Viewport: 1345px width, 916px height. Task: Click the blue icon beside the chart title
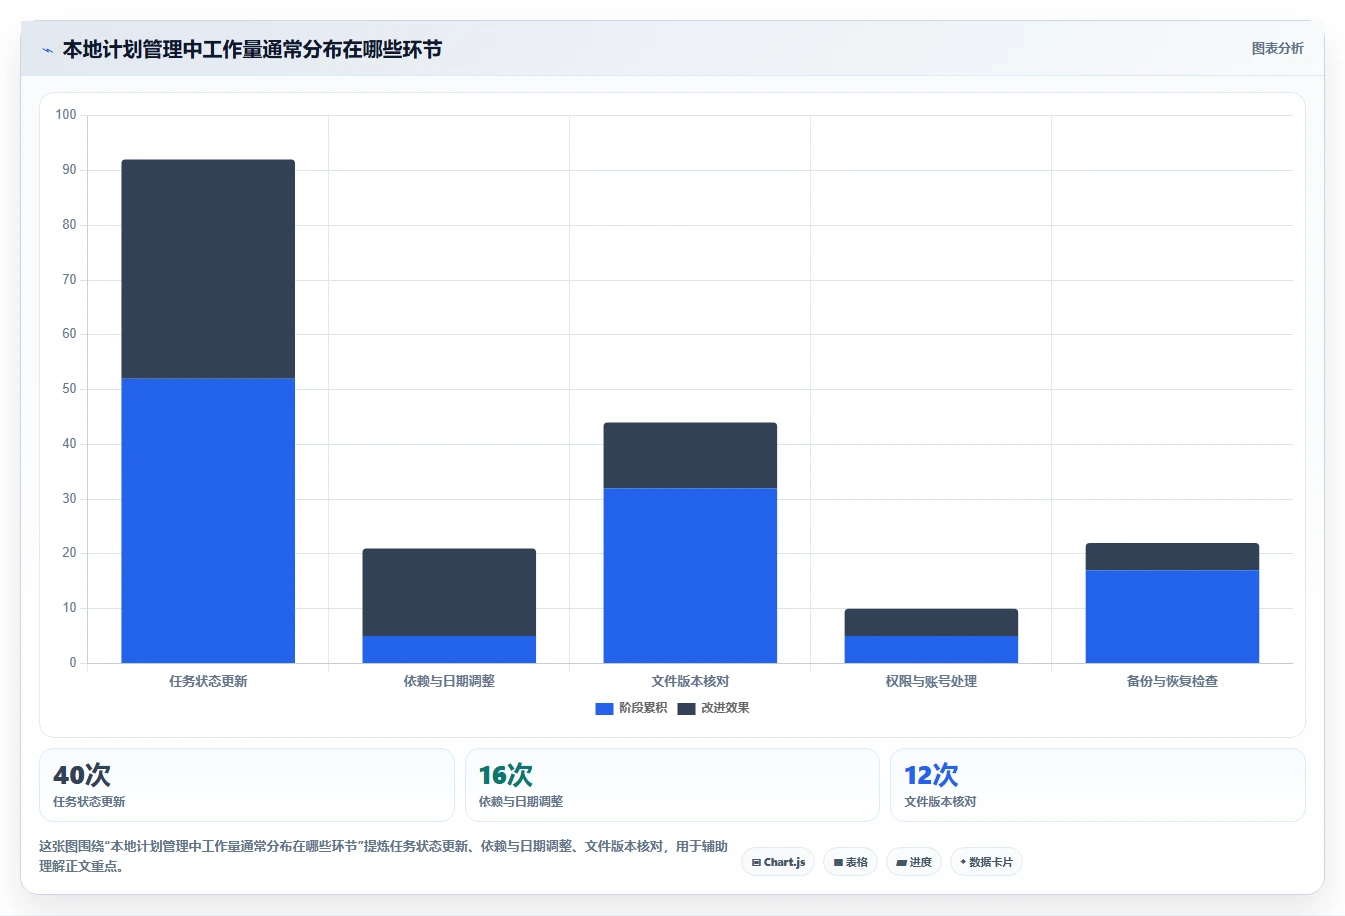coord(47,50)
